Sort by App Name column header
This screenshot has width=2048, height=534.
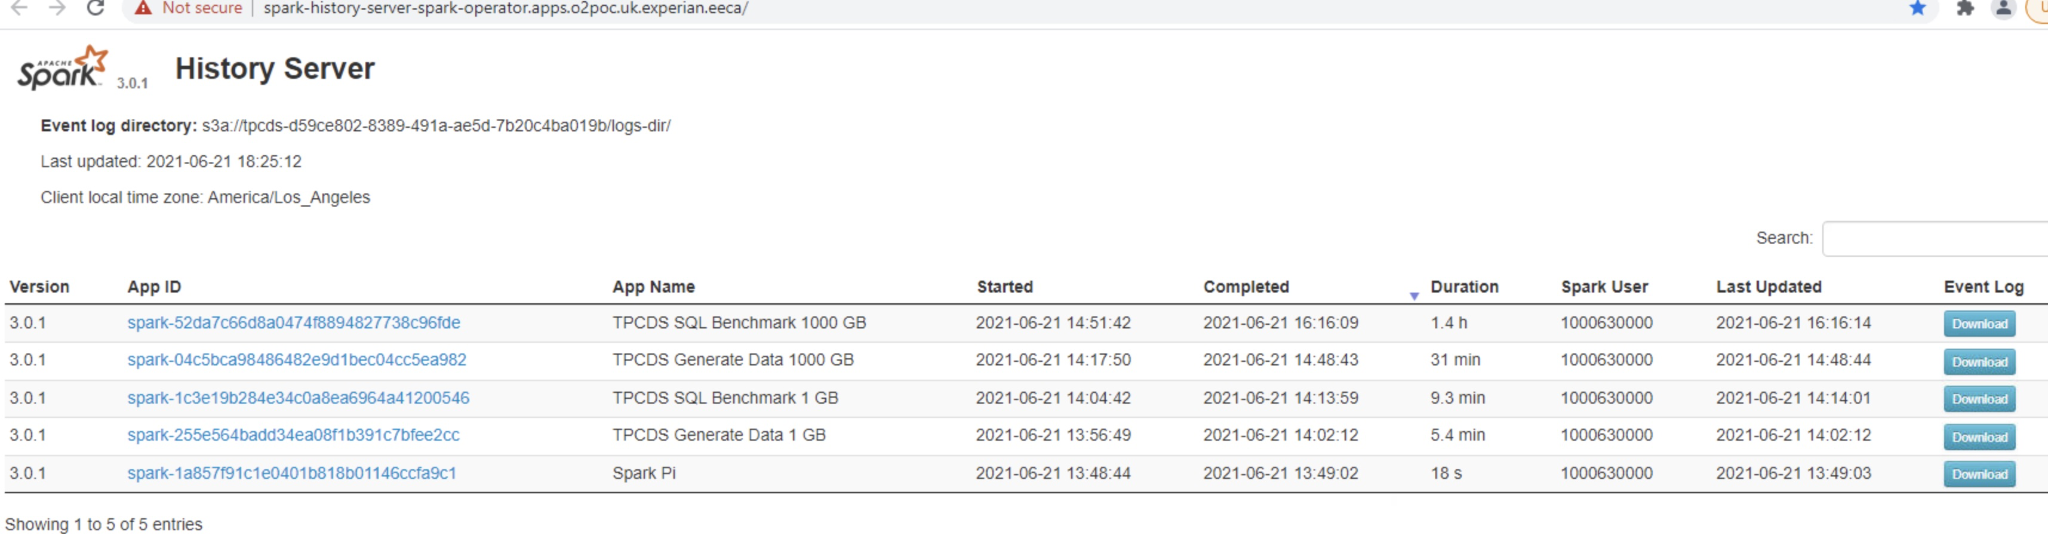653,287
